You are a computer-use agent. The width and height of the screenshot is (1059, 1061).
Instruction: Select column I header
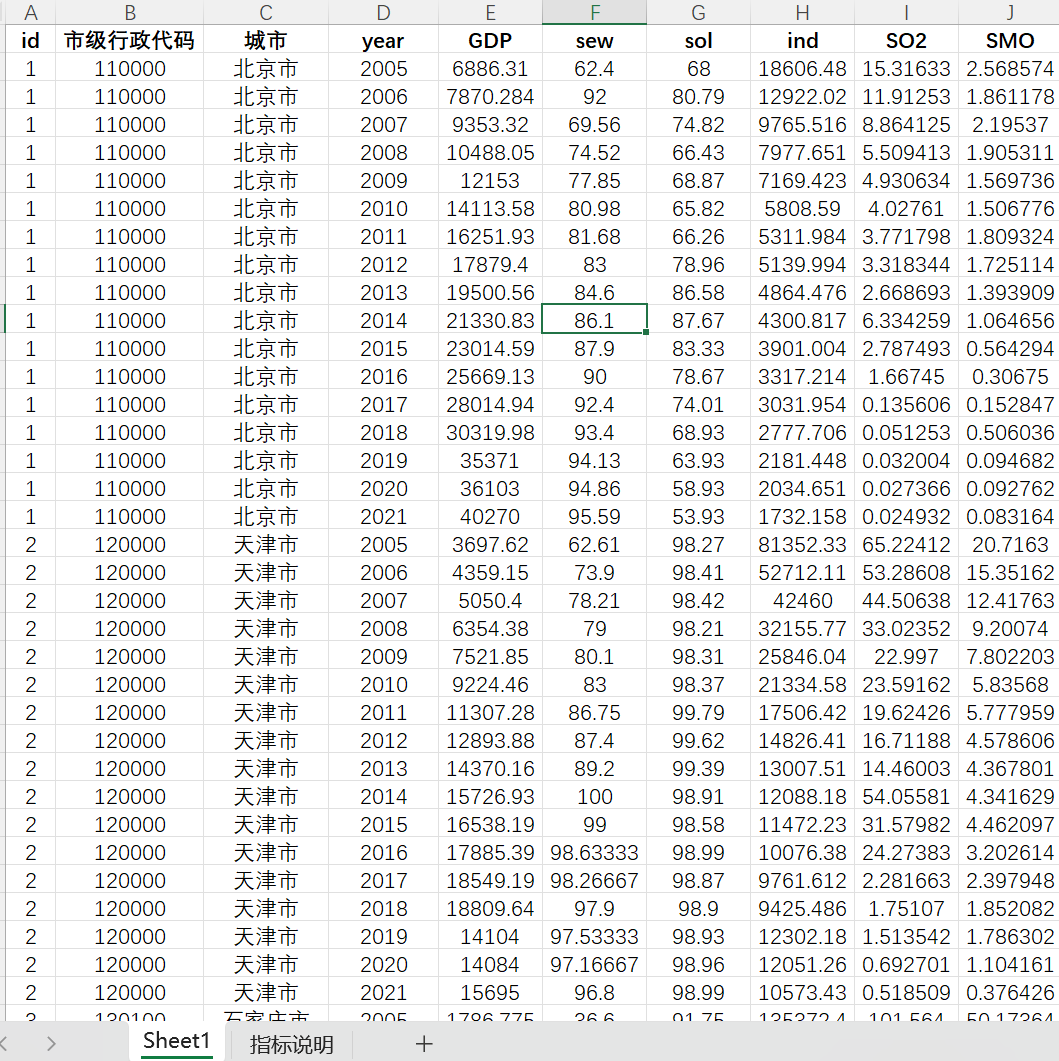[x=907, y=12]
